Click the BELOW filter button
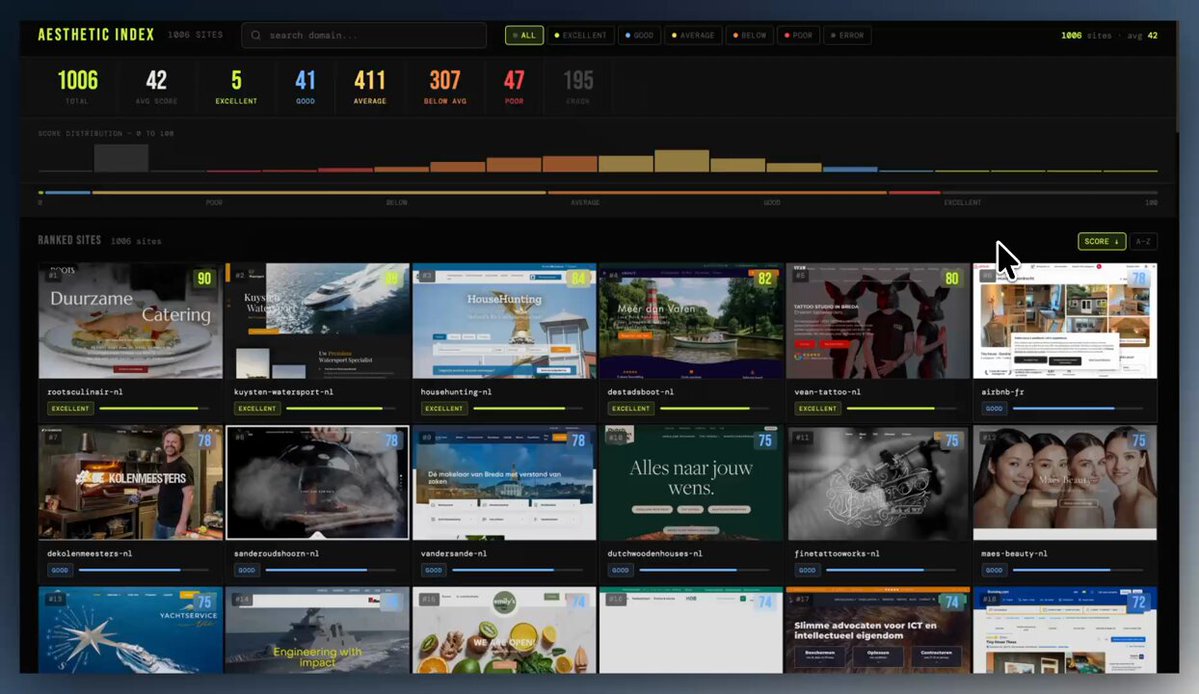Screen dimensions: 1199x694 (749, 35)
